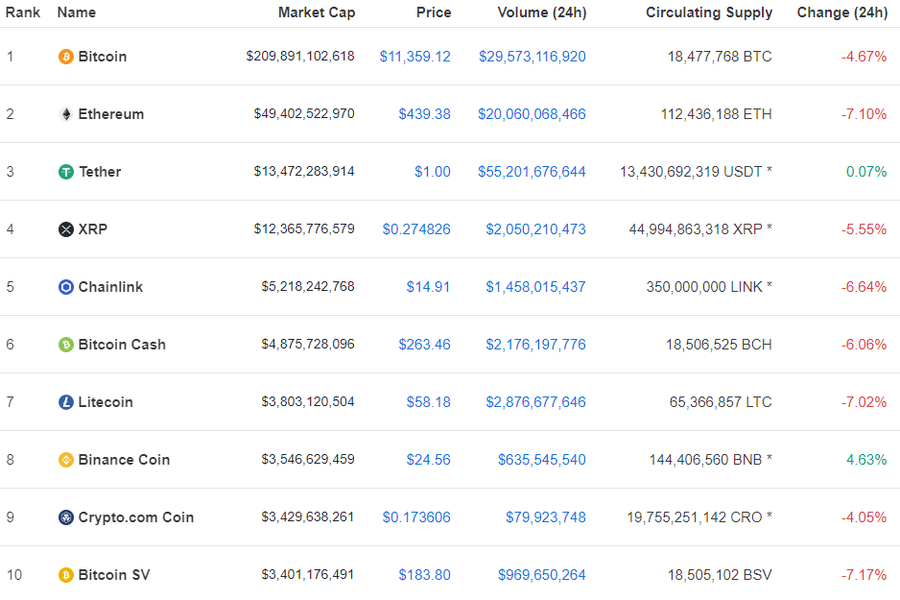900x600 pixels.
Task: Open the Bitcoin SV name link
Action: 114,575
